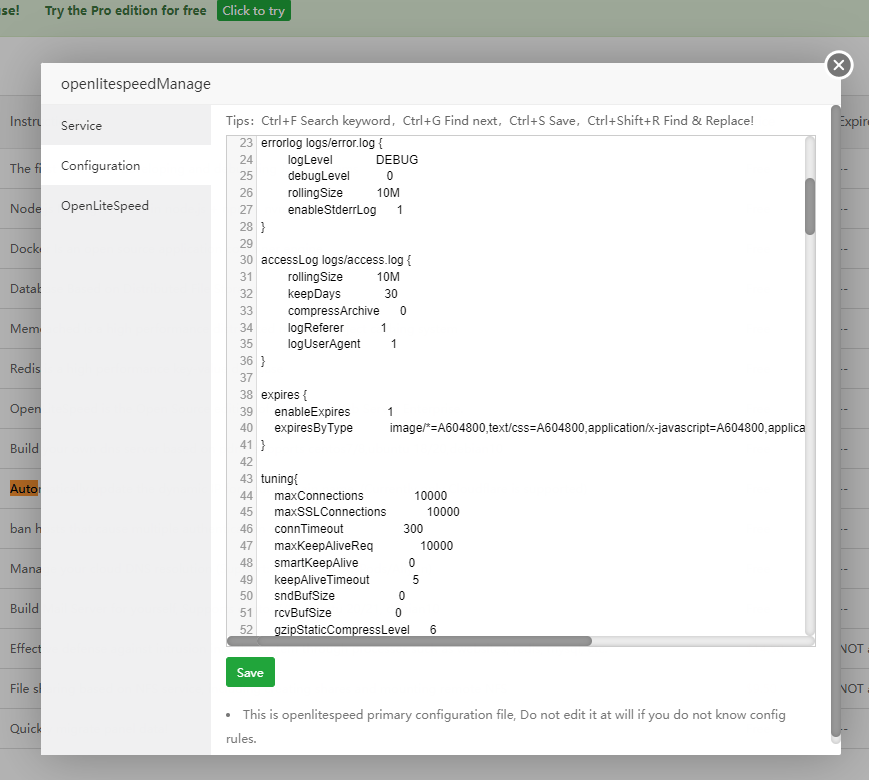The image size is (869, 780).
Task: Close the openlitespeedManage dialog
Action: [839, 65]
